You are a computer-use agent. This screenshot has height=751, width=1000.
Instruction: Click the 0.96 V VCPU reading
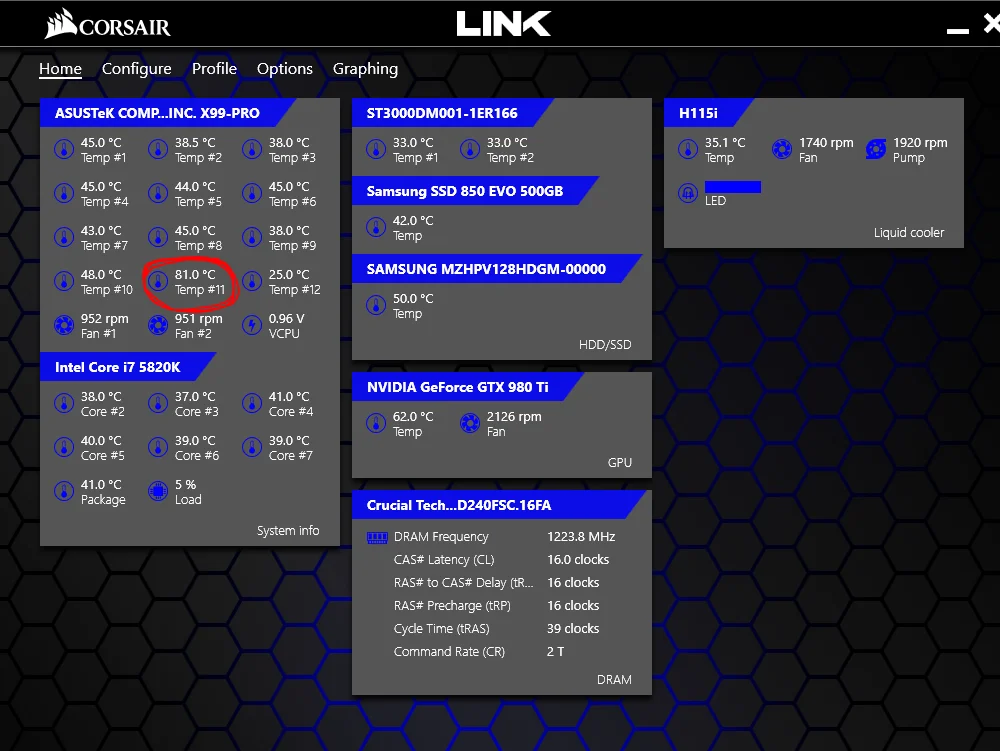coord(286,326)
